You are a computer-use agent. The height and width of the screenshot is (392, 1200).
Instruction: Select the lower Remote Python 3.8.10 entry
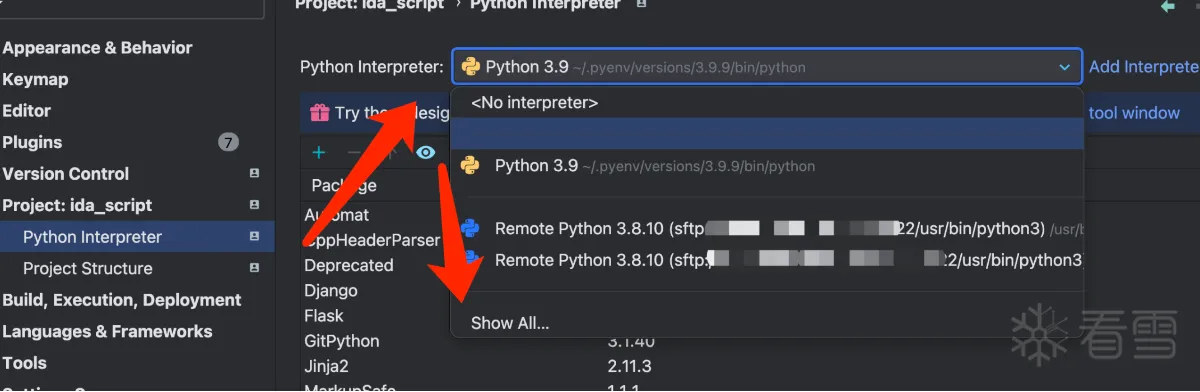click(767, 260)
